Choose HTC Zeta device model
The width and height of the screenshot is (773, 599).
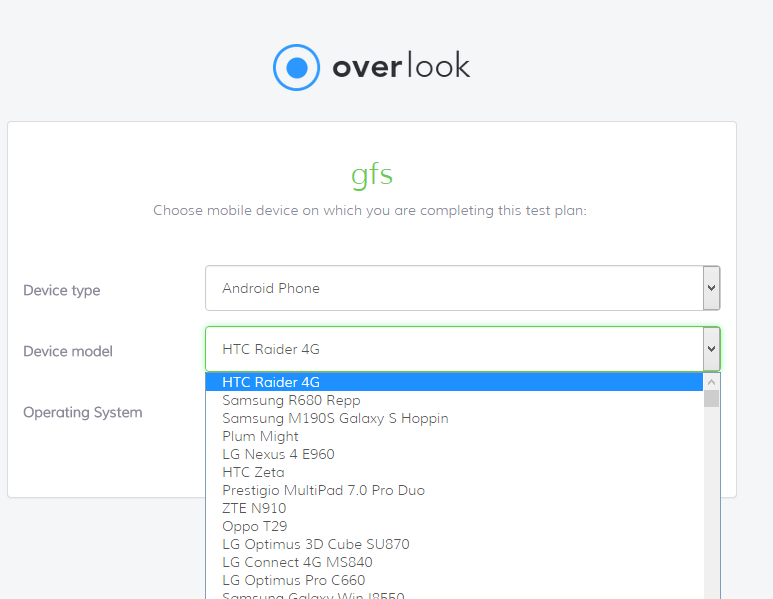click(454, 472)
